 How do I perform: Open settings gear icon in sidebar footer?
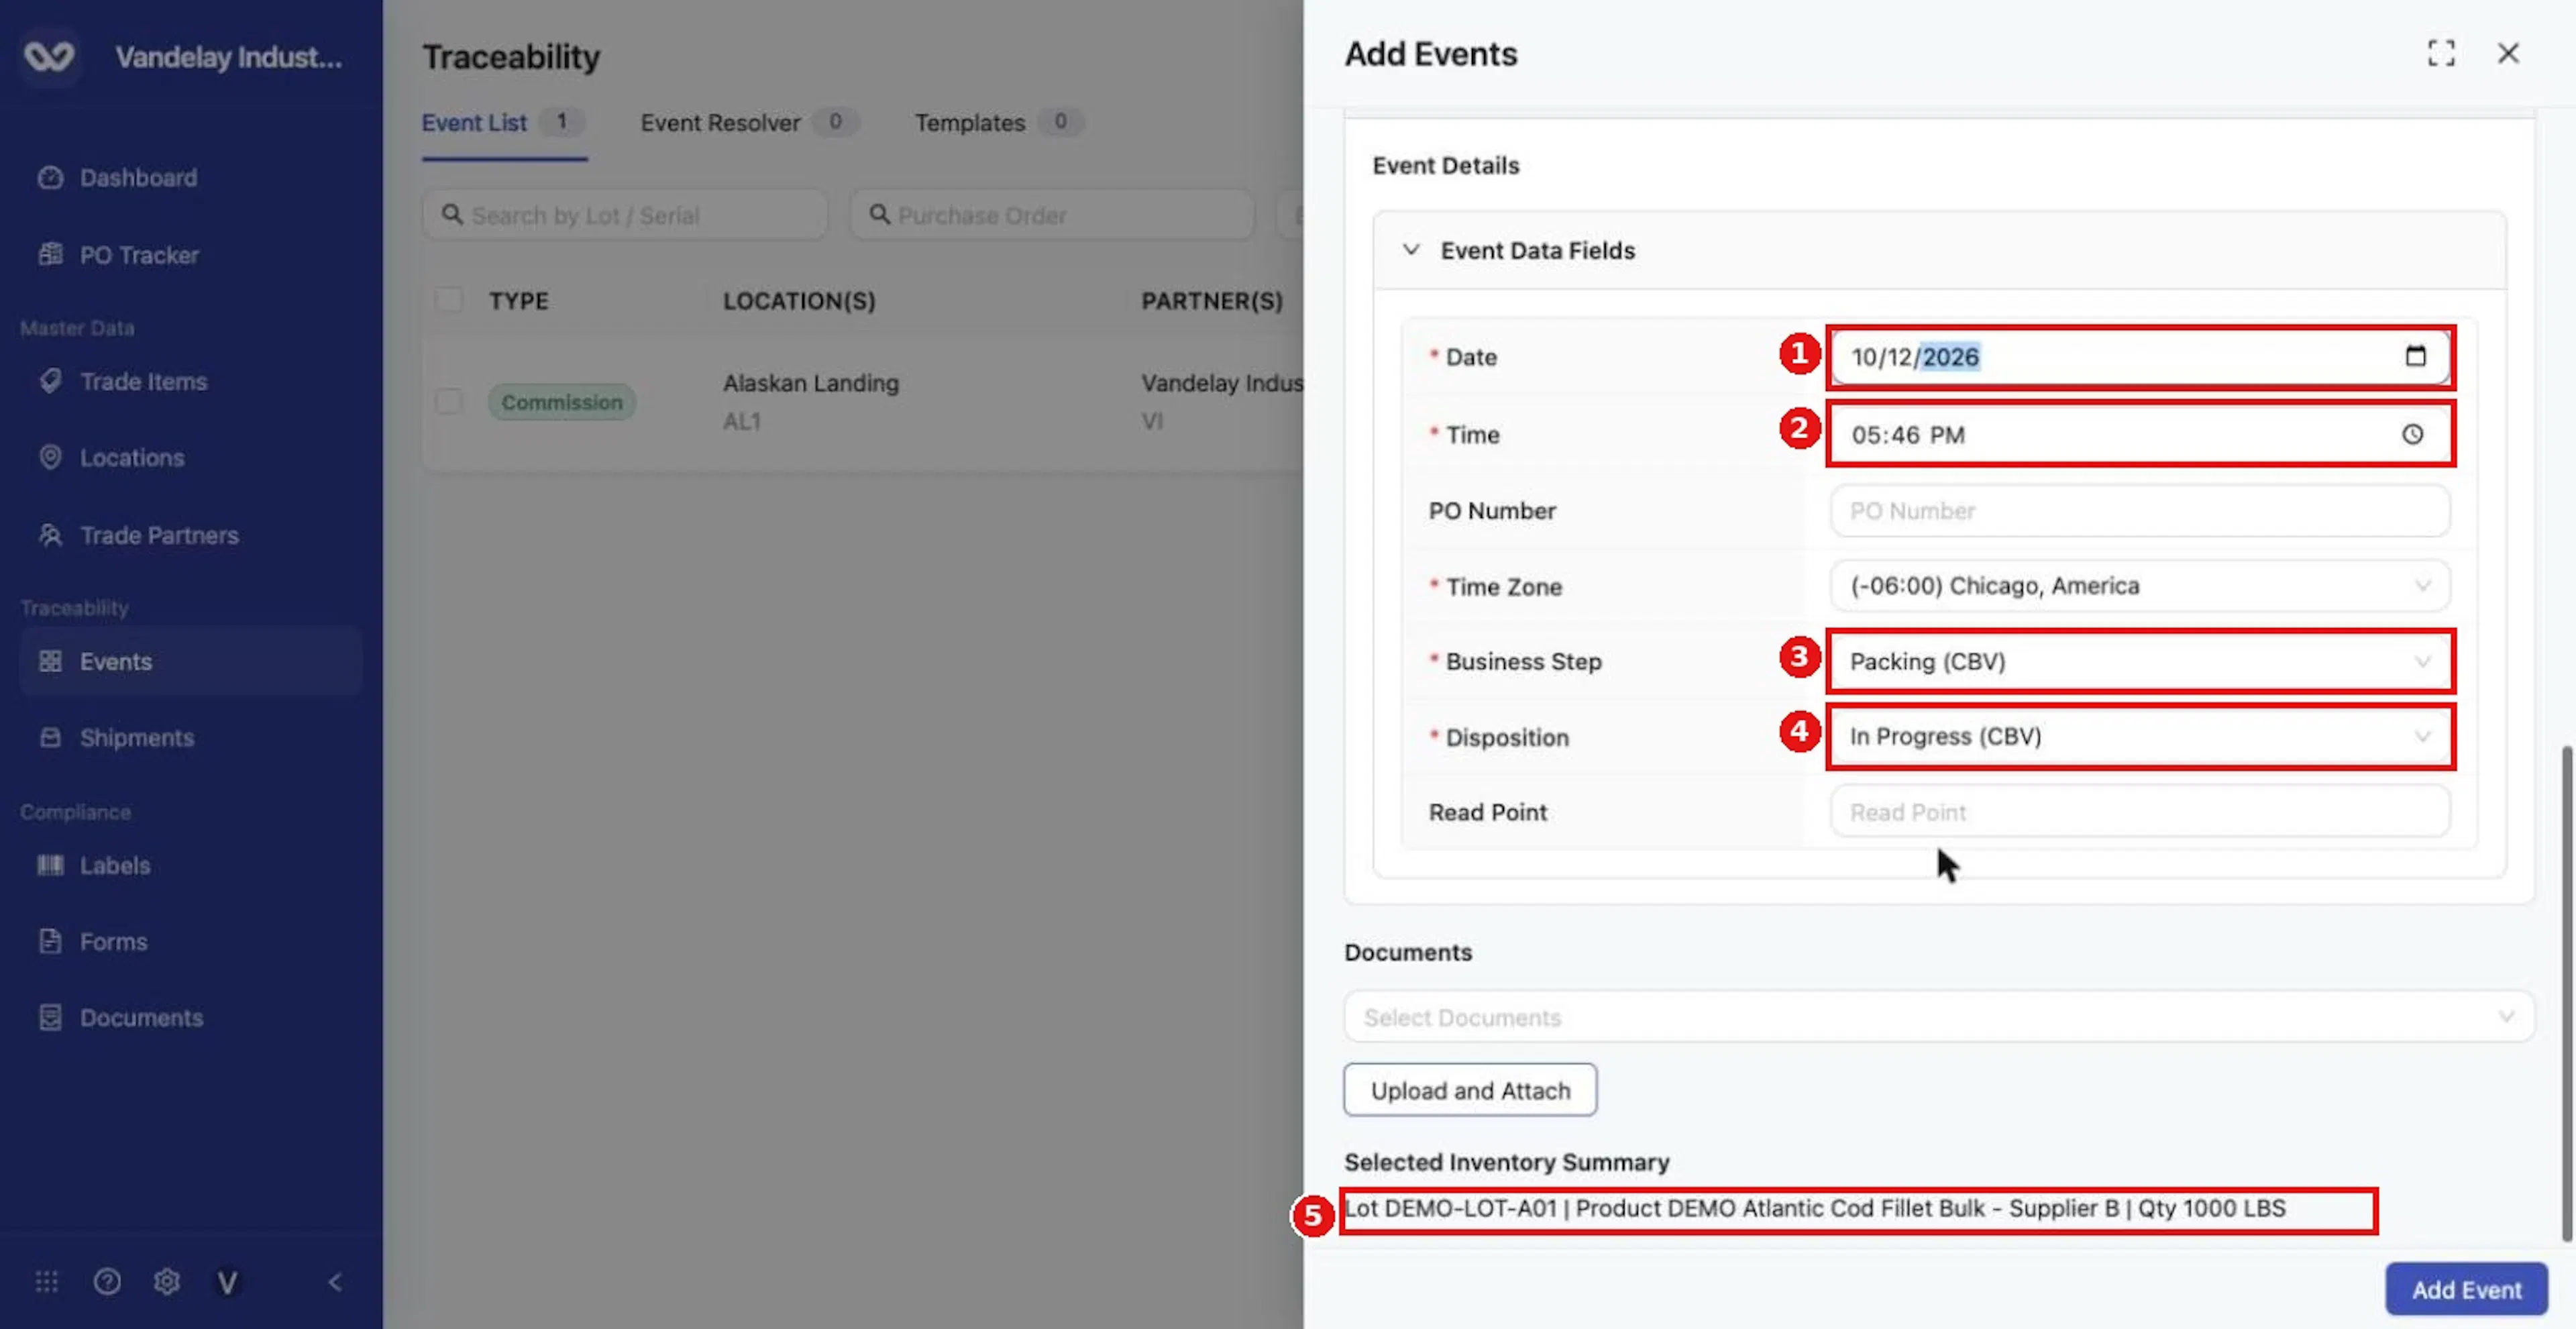coord(167,1281)
